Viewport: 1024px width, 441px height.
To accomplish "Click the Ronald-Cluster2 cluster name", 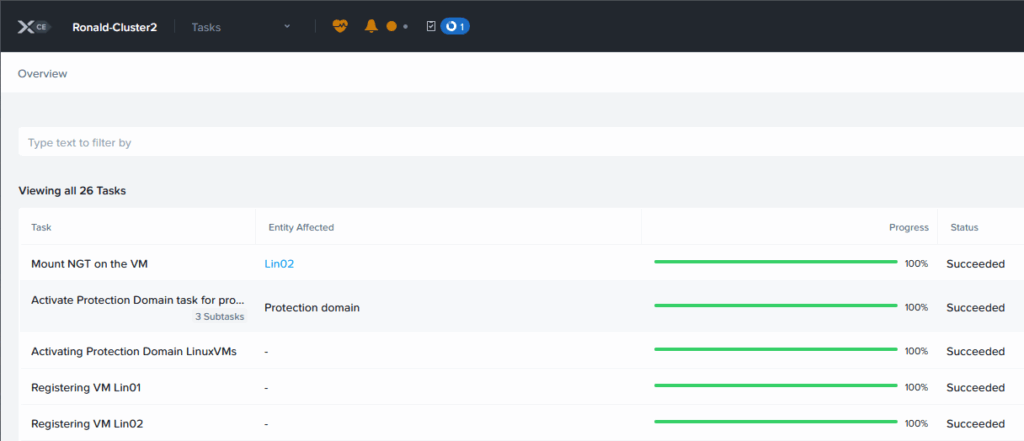I will [113, 27].
